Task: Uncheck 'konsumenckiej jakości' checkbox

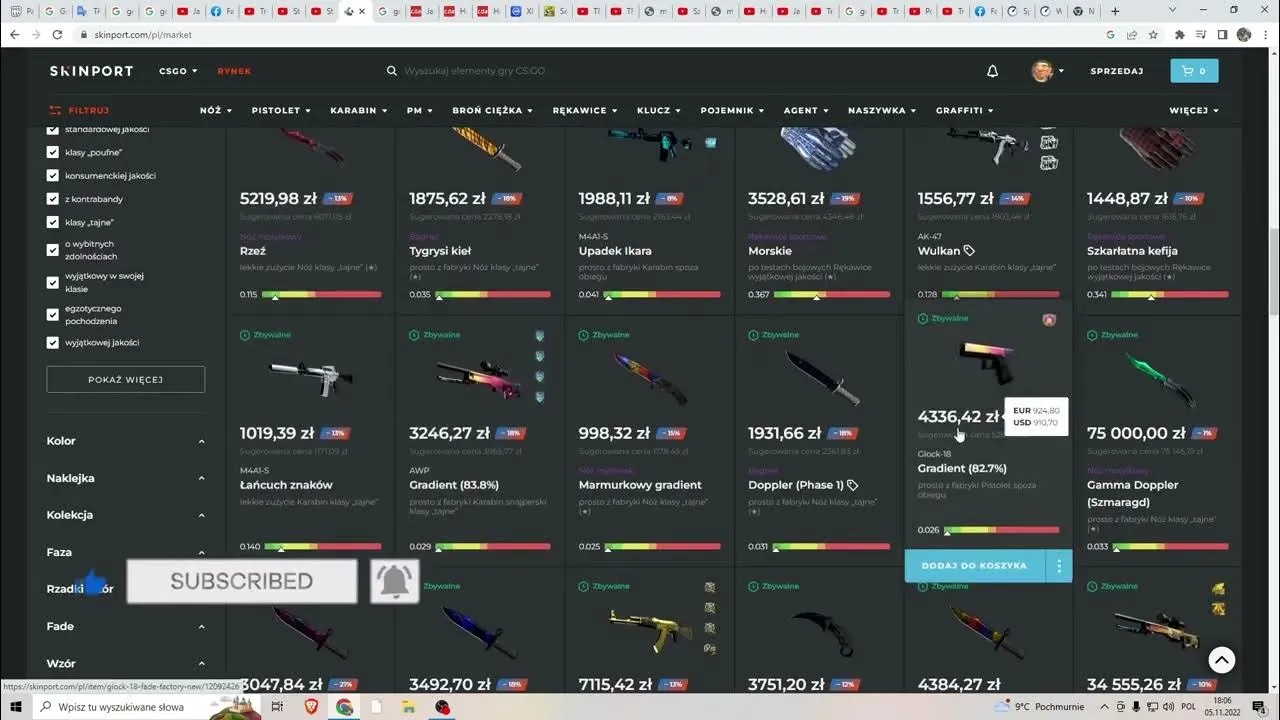Action: pos(53,175)
